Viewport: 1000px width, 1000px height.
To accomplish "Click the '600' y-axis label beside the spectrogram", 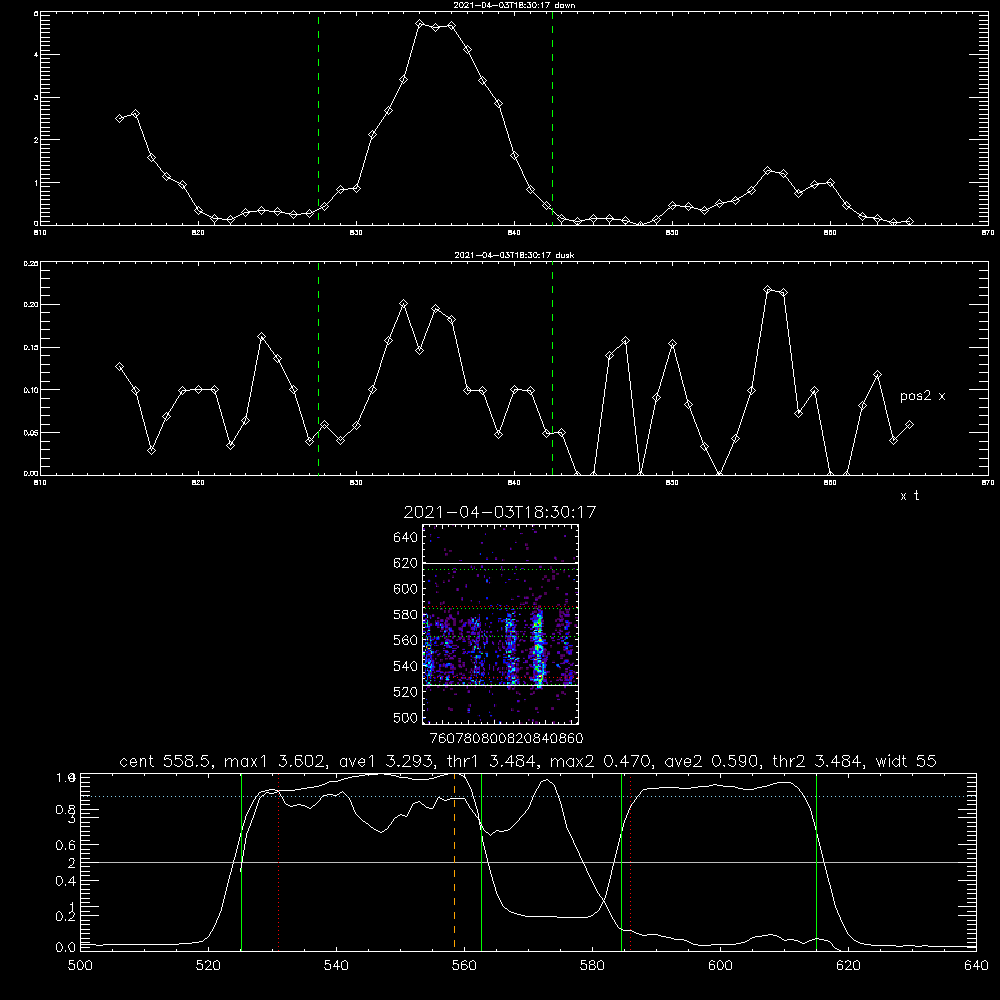I will (x=406, y=589).
